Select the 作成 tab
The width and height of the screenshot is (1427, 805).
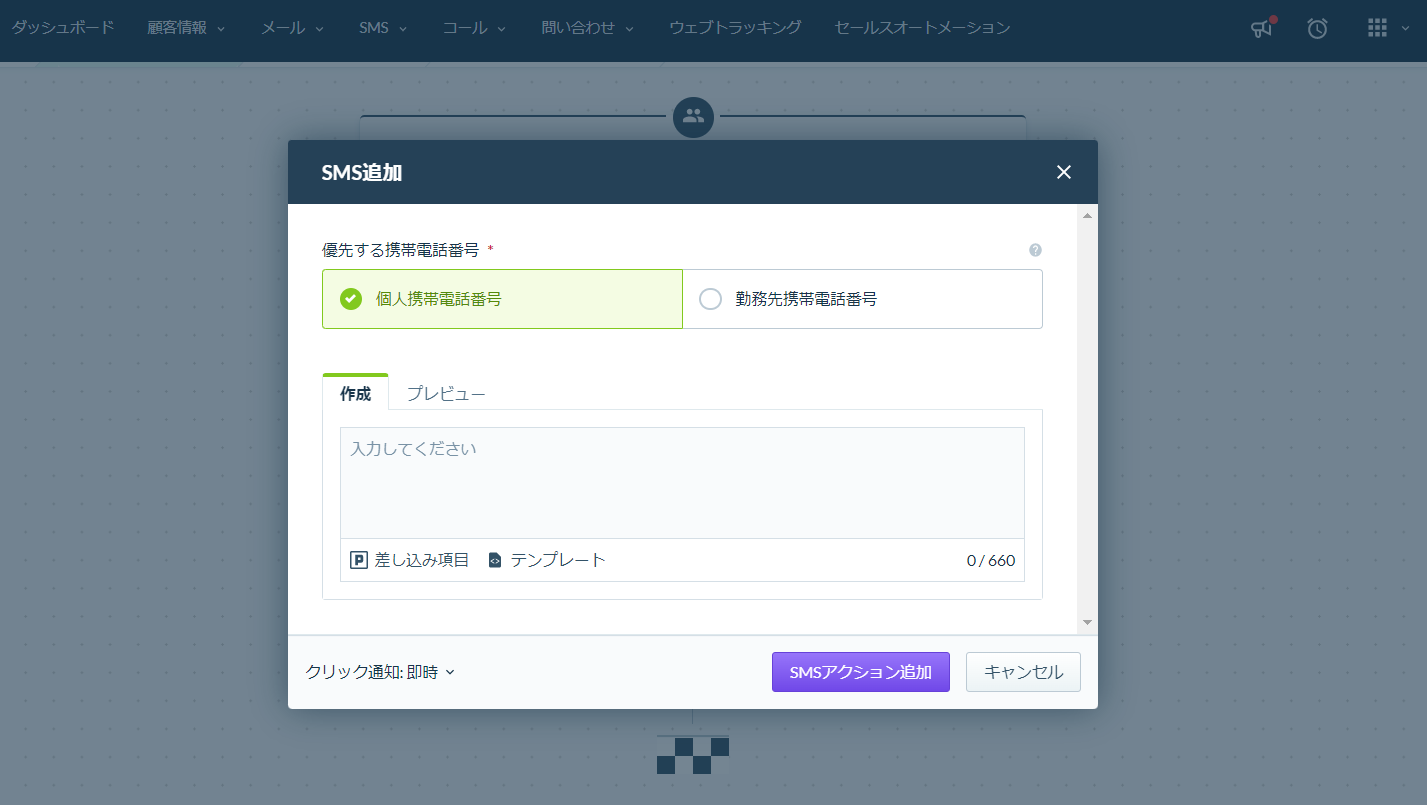click(x=355, y=394)
